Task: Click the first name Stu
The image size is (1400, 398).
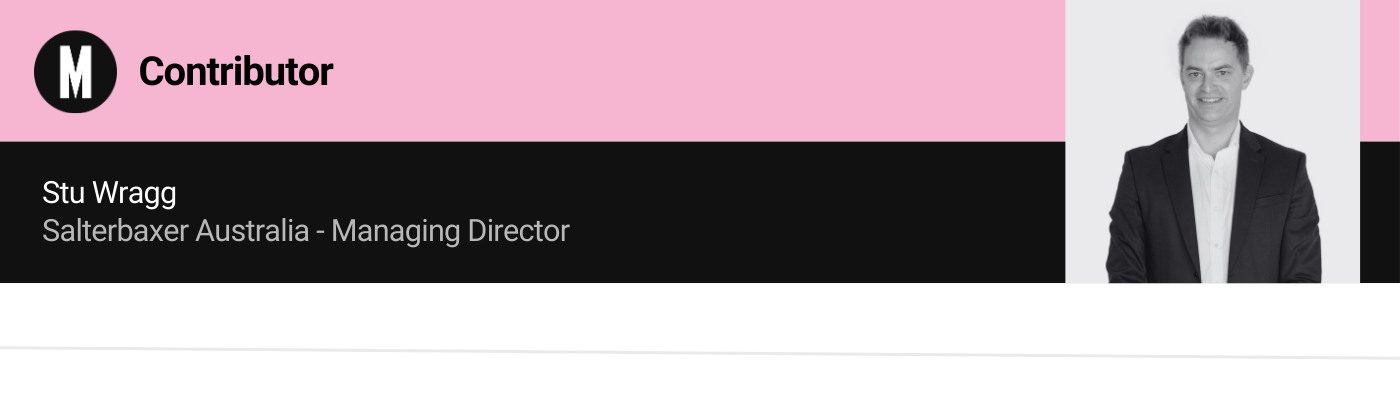Action: coord(63,193)
